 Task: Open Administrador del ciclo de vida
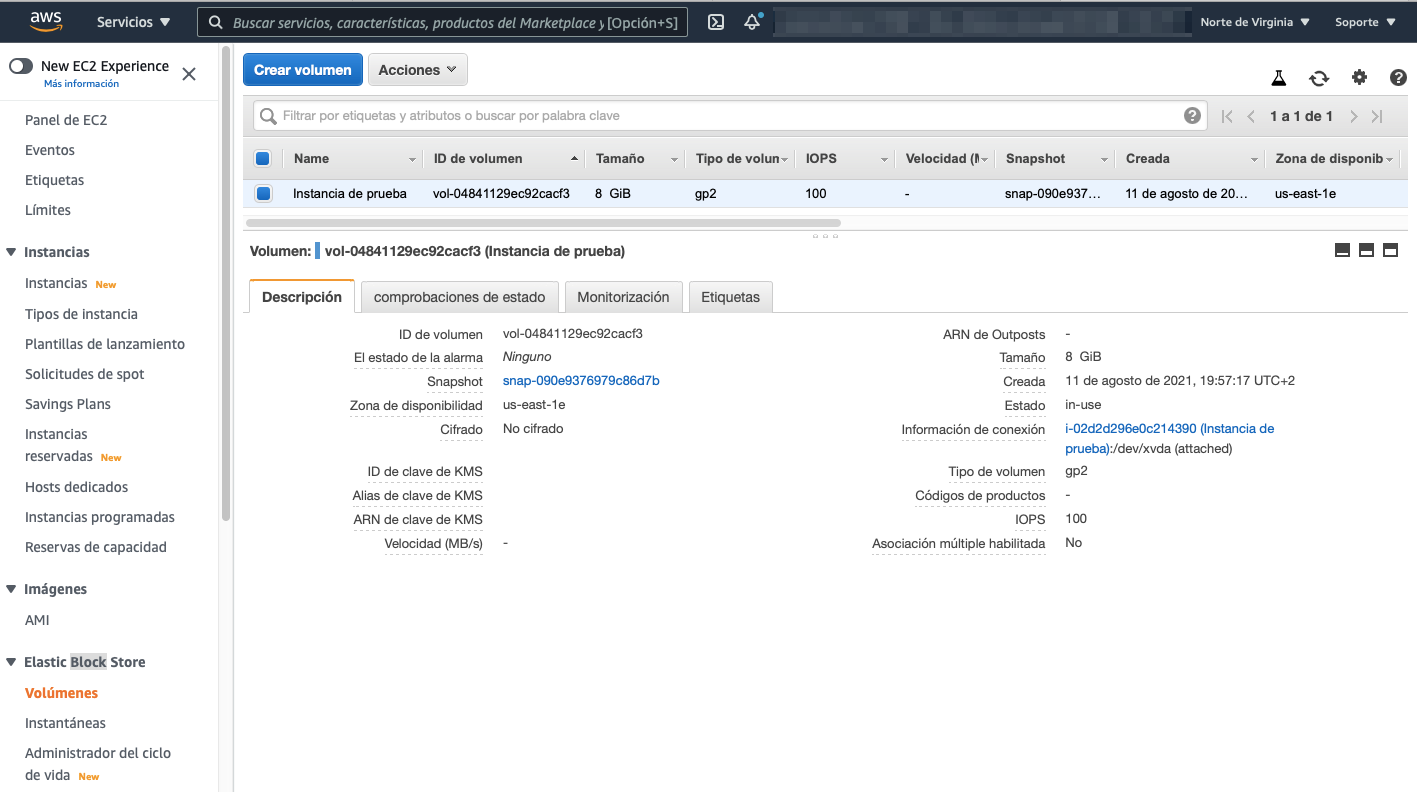pyautogui.click(x=98, y=763)
